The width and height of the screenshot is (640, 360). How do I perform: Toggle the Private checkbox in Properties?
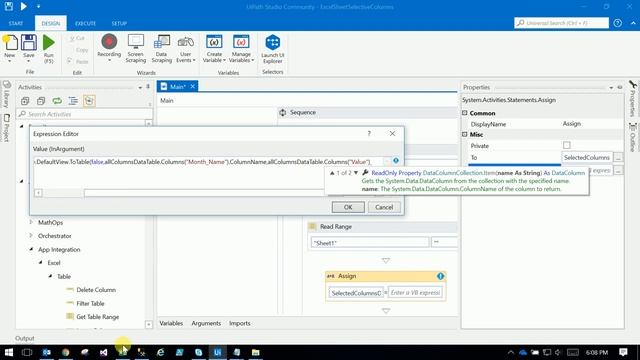click(x=567, y=145)
